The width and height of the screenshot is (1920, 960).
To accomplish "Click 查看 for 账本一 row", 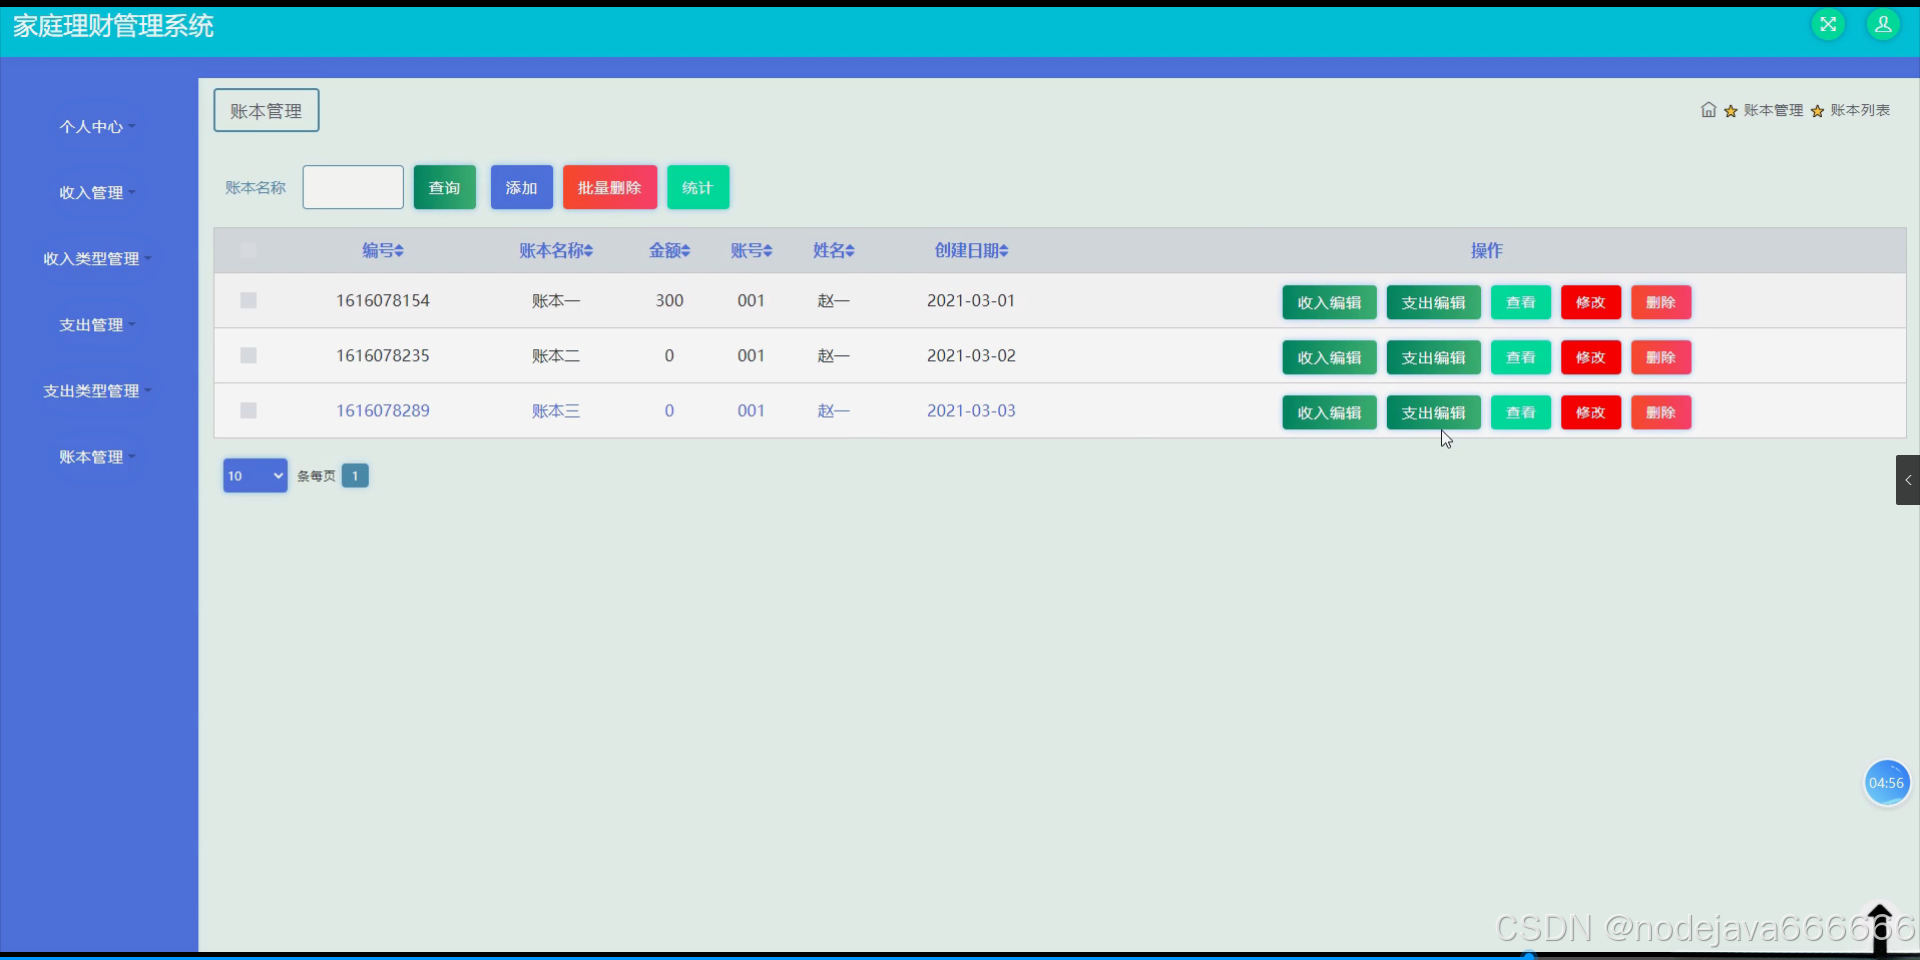I will pyautogui.click(x=1521, y=302).
